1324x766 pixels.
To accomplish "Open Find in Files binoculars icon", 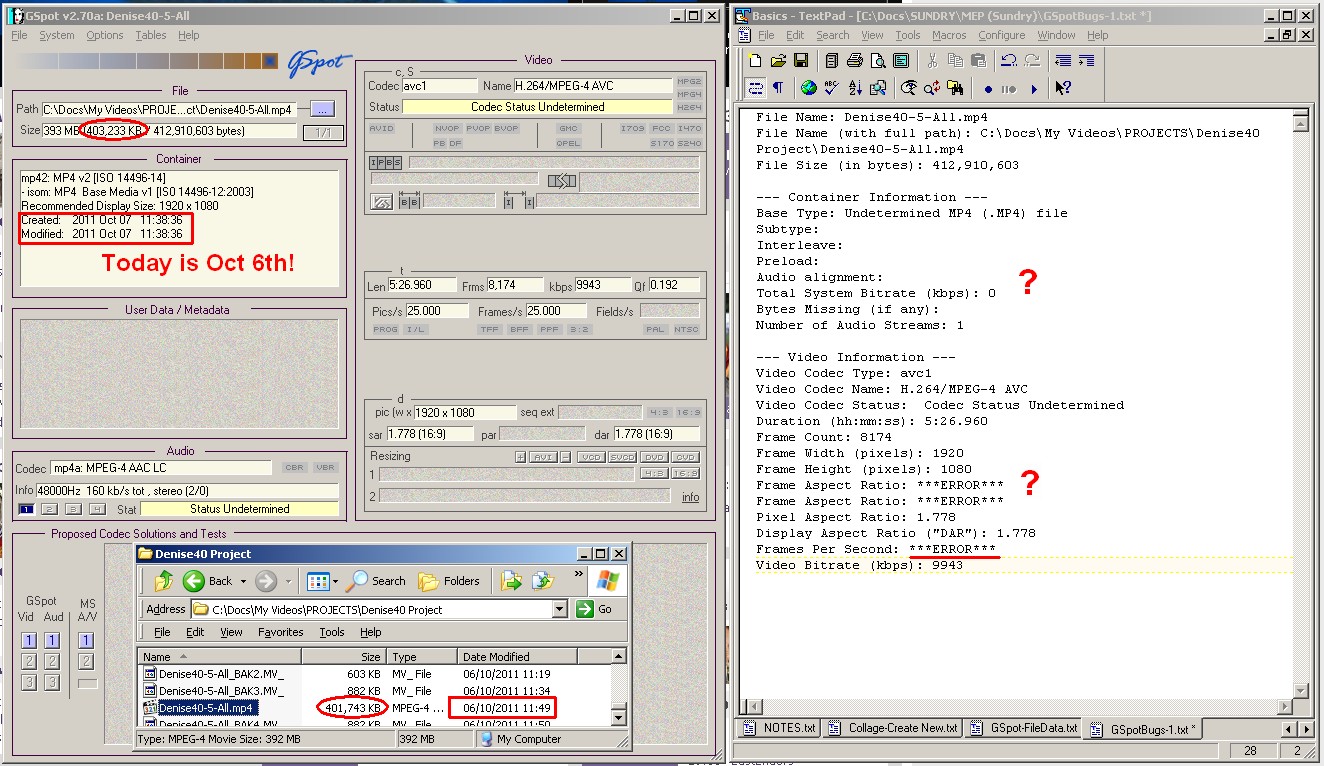I will [x=955, y=88].
